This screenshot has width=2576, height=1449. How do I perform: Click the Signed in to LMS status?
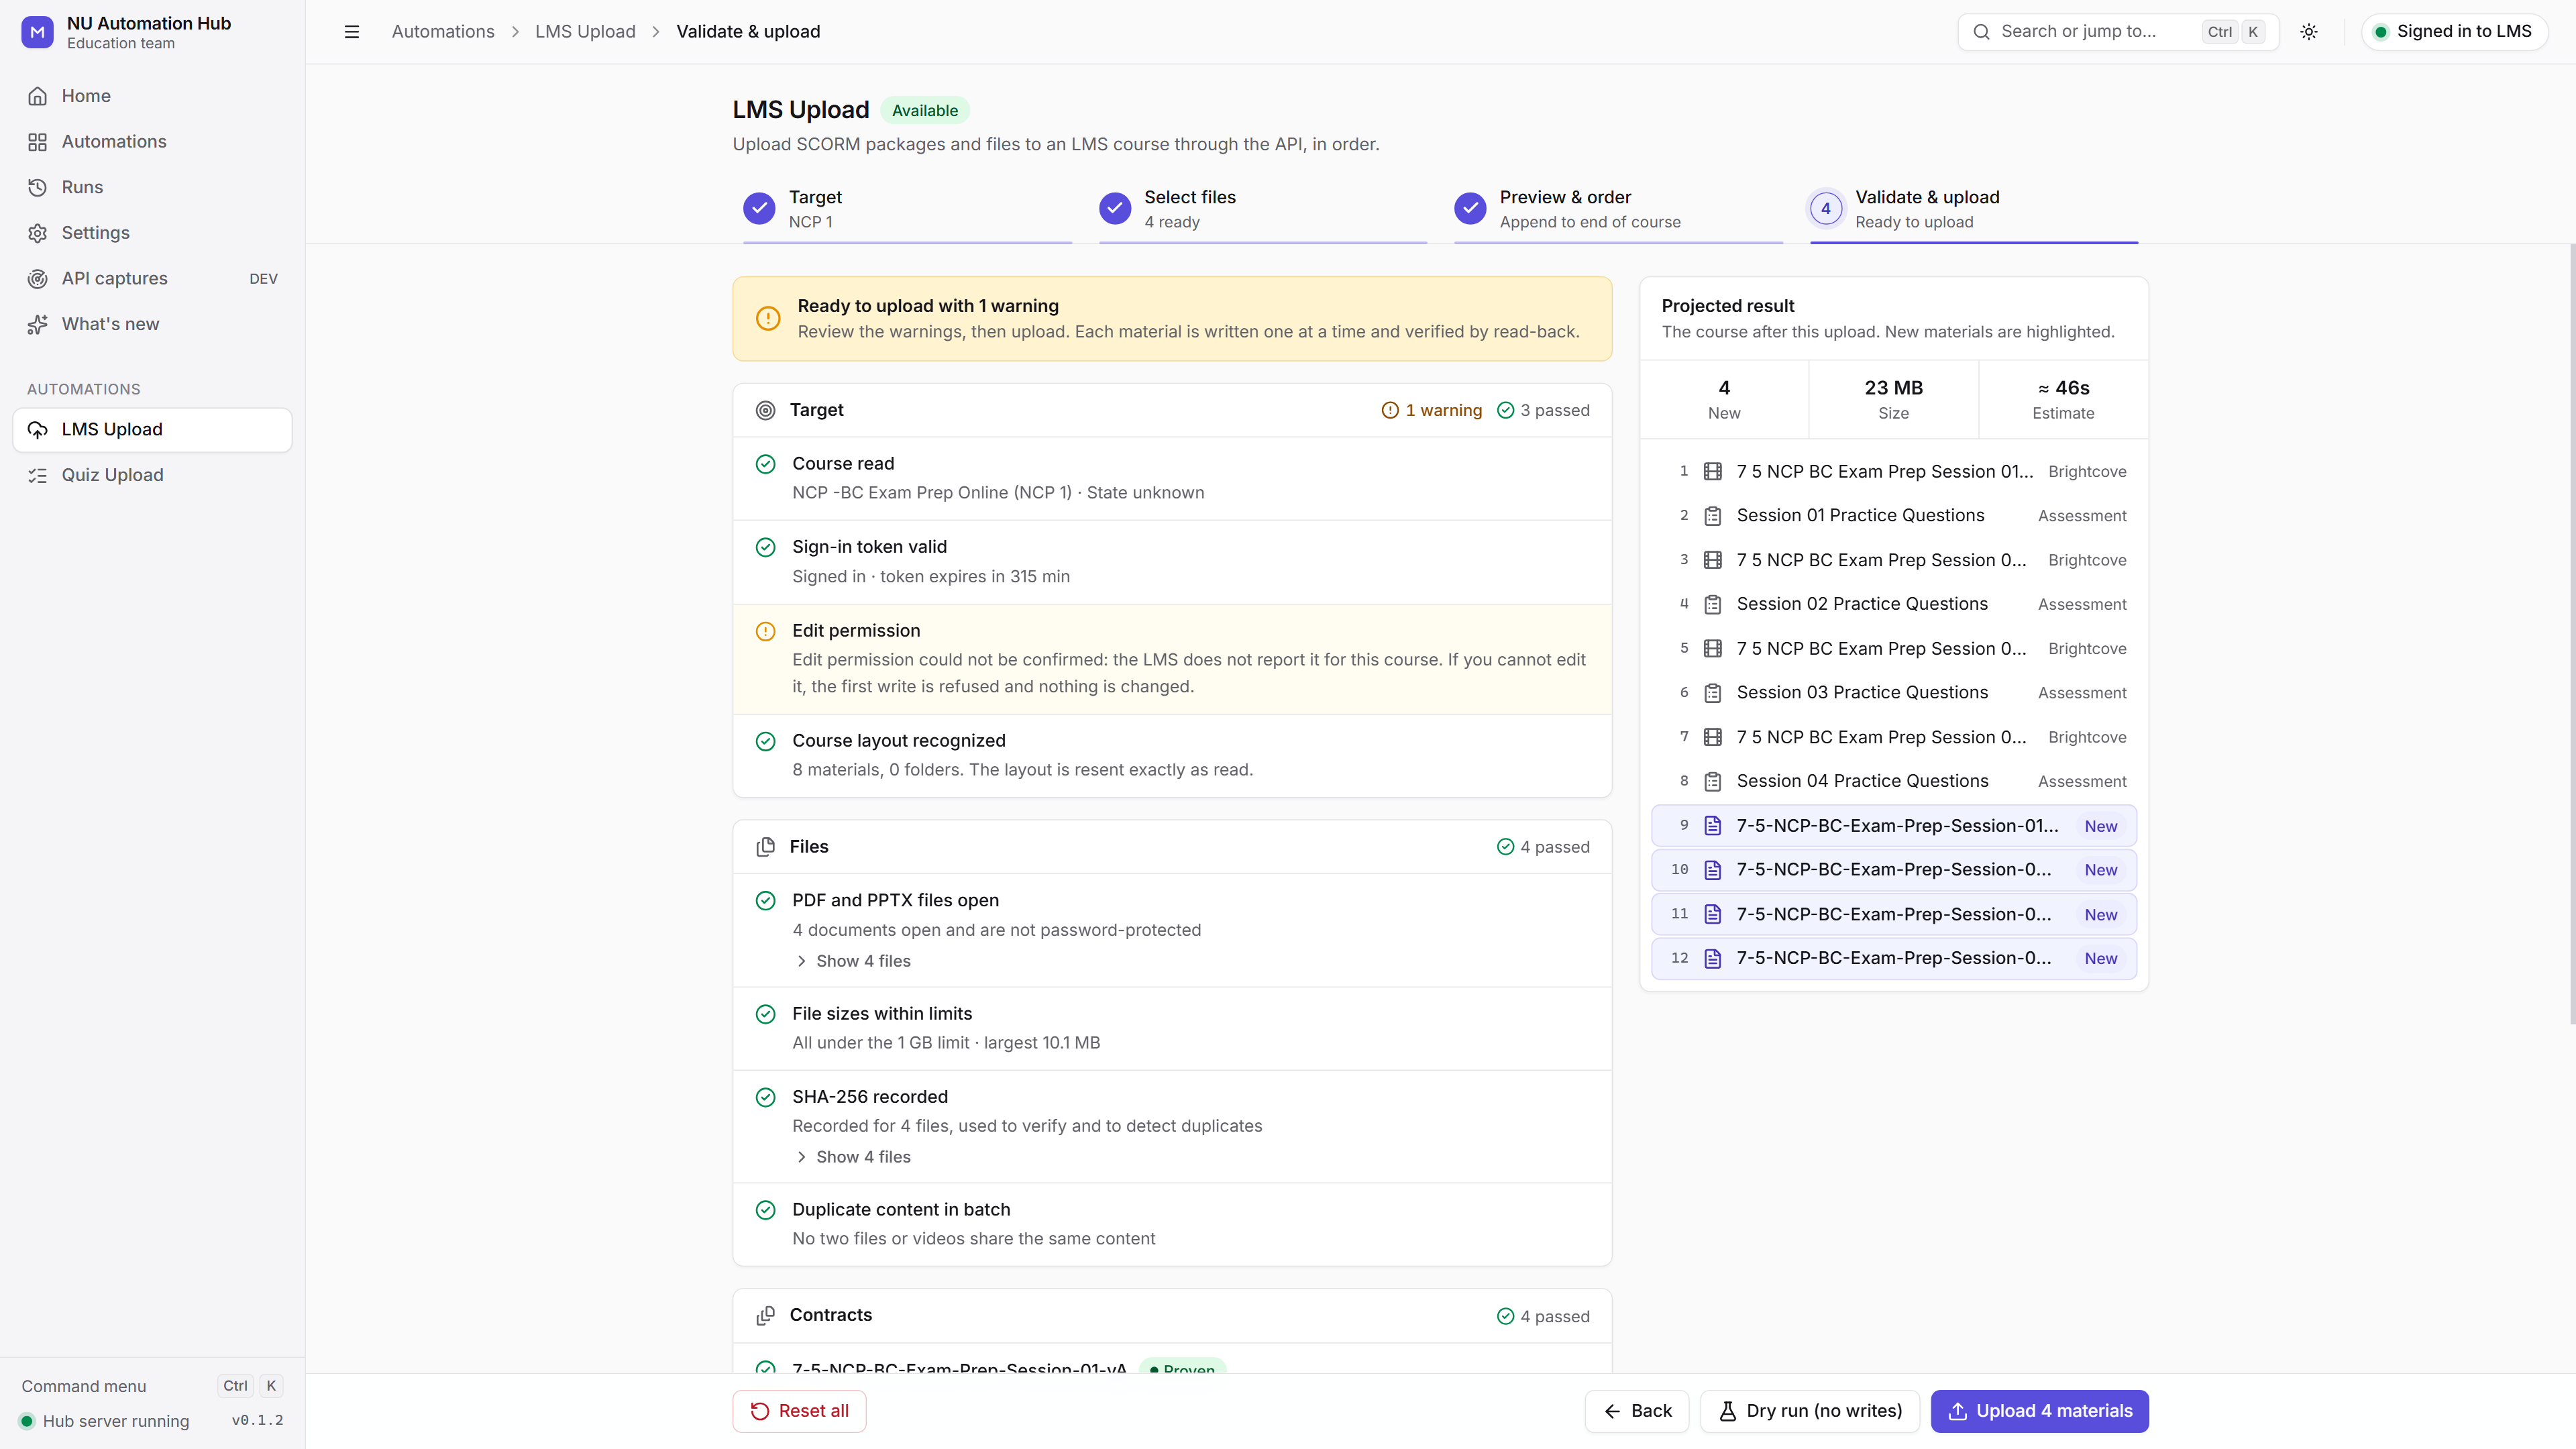(x=2454, y=32)
